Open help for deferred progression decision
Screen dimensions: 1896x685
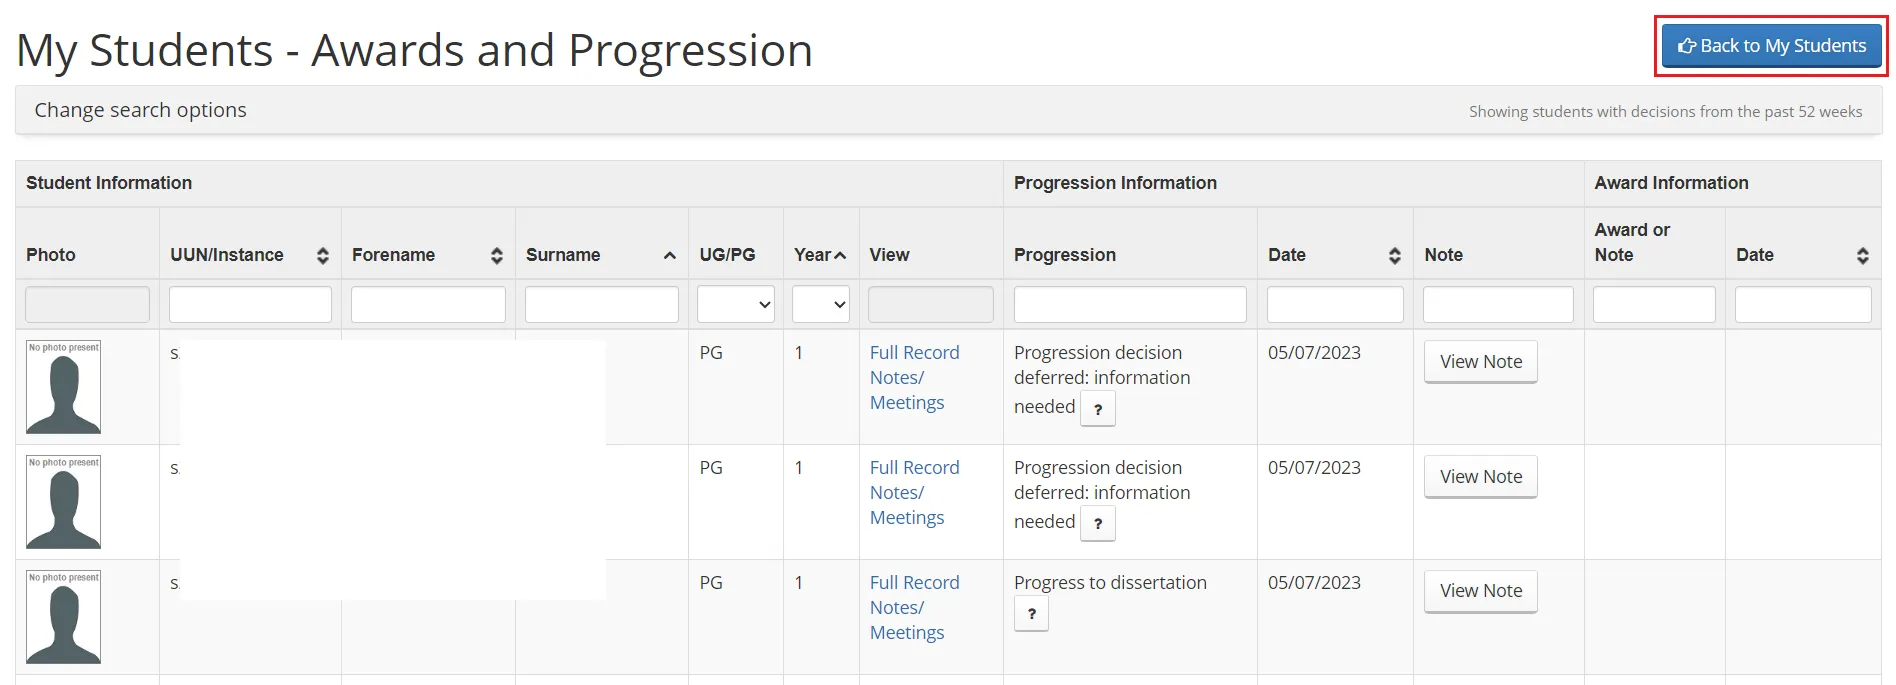point(1097,408)
